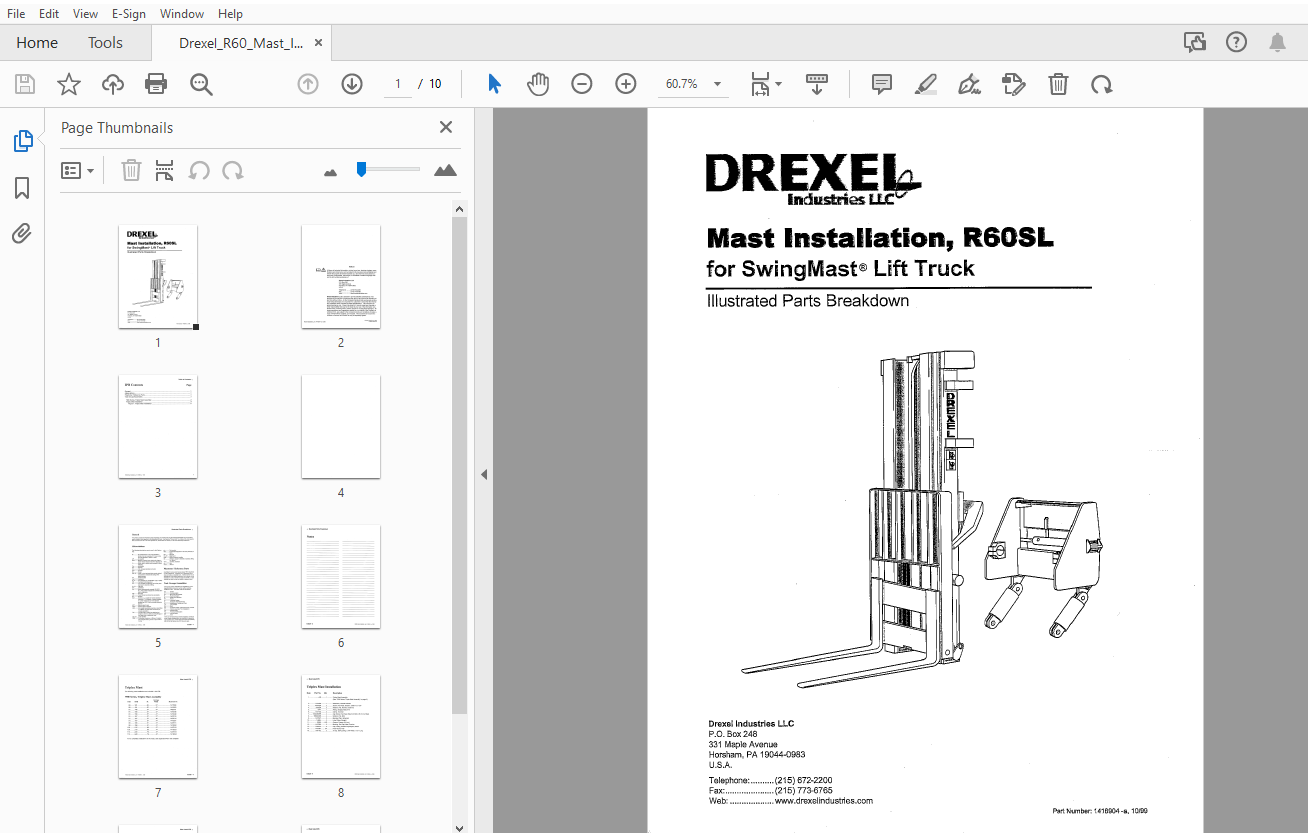Select page 3 thumbnail
This screenshot has width=1308, height=833.
point(158,427)
